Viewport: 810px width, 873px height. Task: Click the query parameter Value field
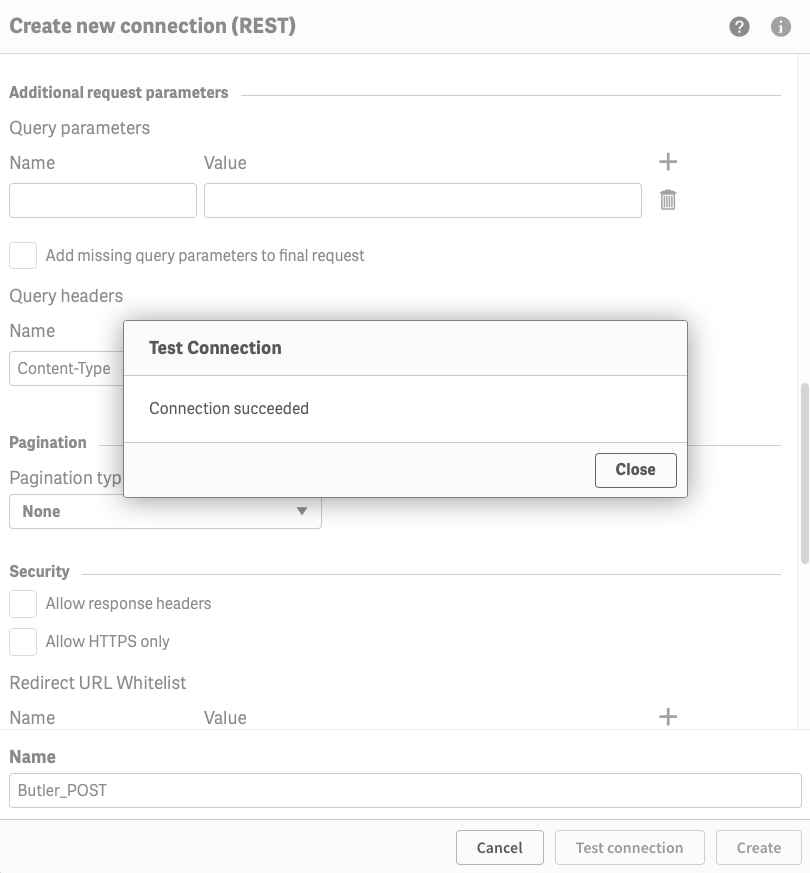[x=422, y=200]
